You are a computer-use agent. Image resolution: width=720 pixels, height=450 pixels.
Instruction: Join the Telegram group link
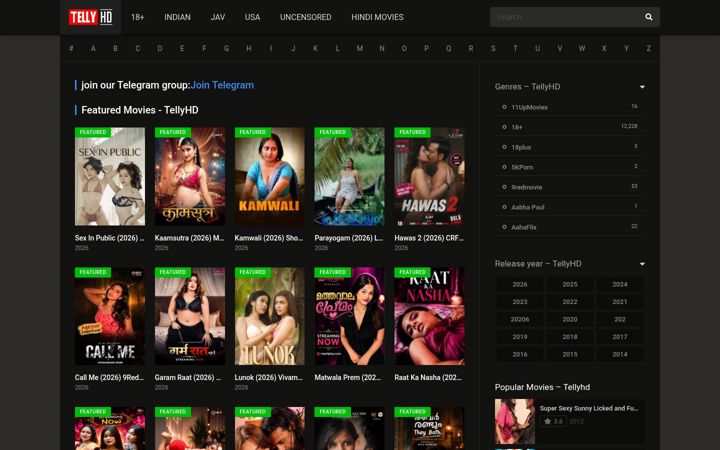[222, 85]
